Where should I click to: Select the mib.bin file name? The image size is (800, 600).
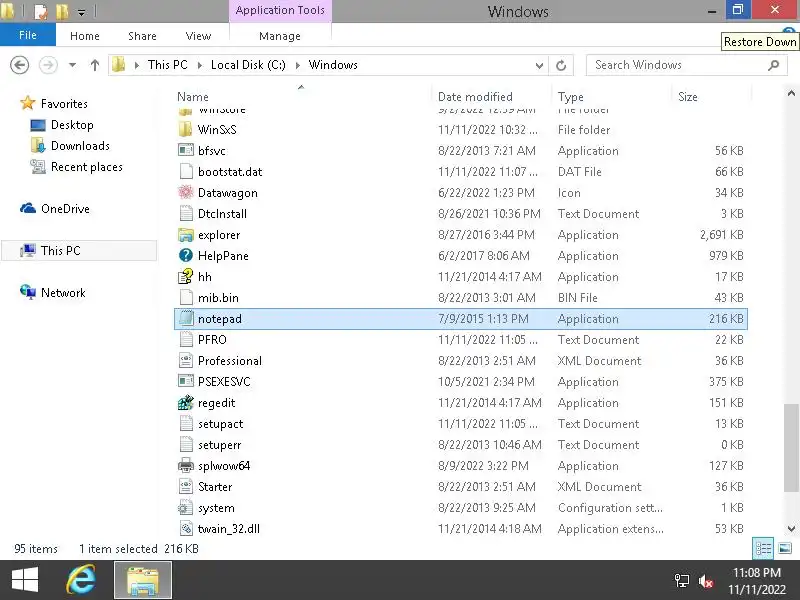218,298
